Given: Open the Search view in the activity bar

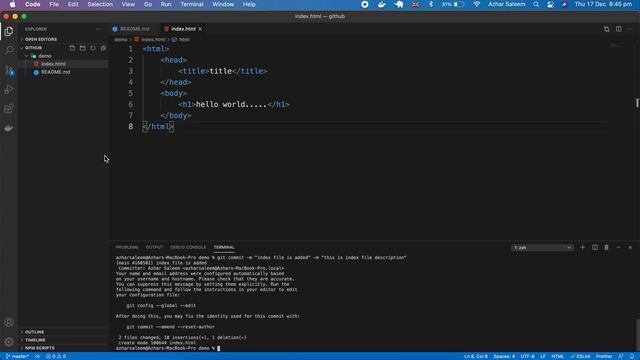Looking at the screenshot, I should [9, 50].
